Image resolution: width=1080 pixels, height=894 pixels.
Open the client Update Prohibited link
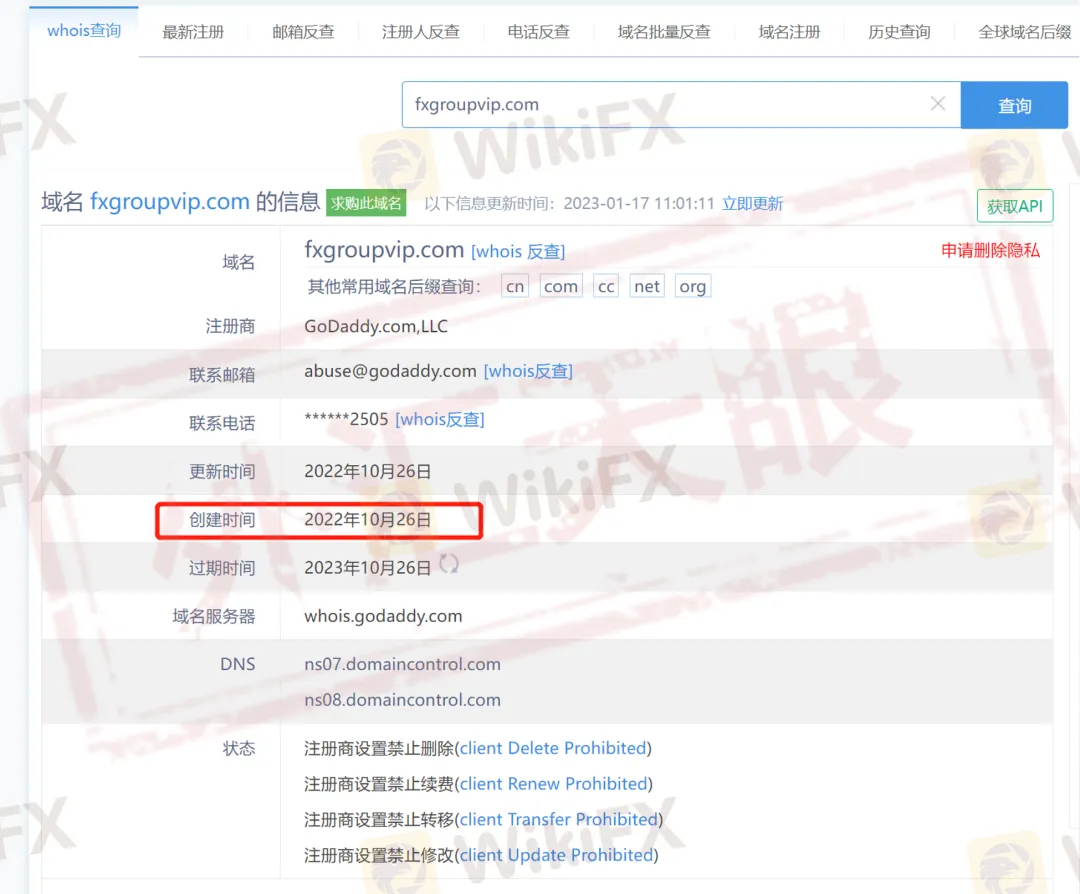(x=557, y=855)
